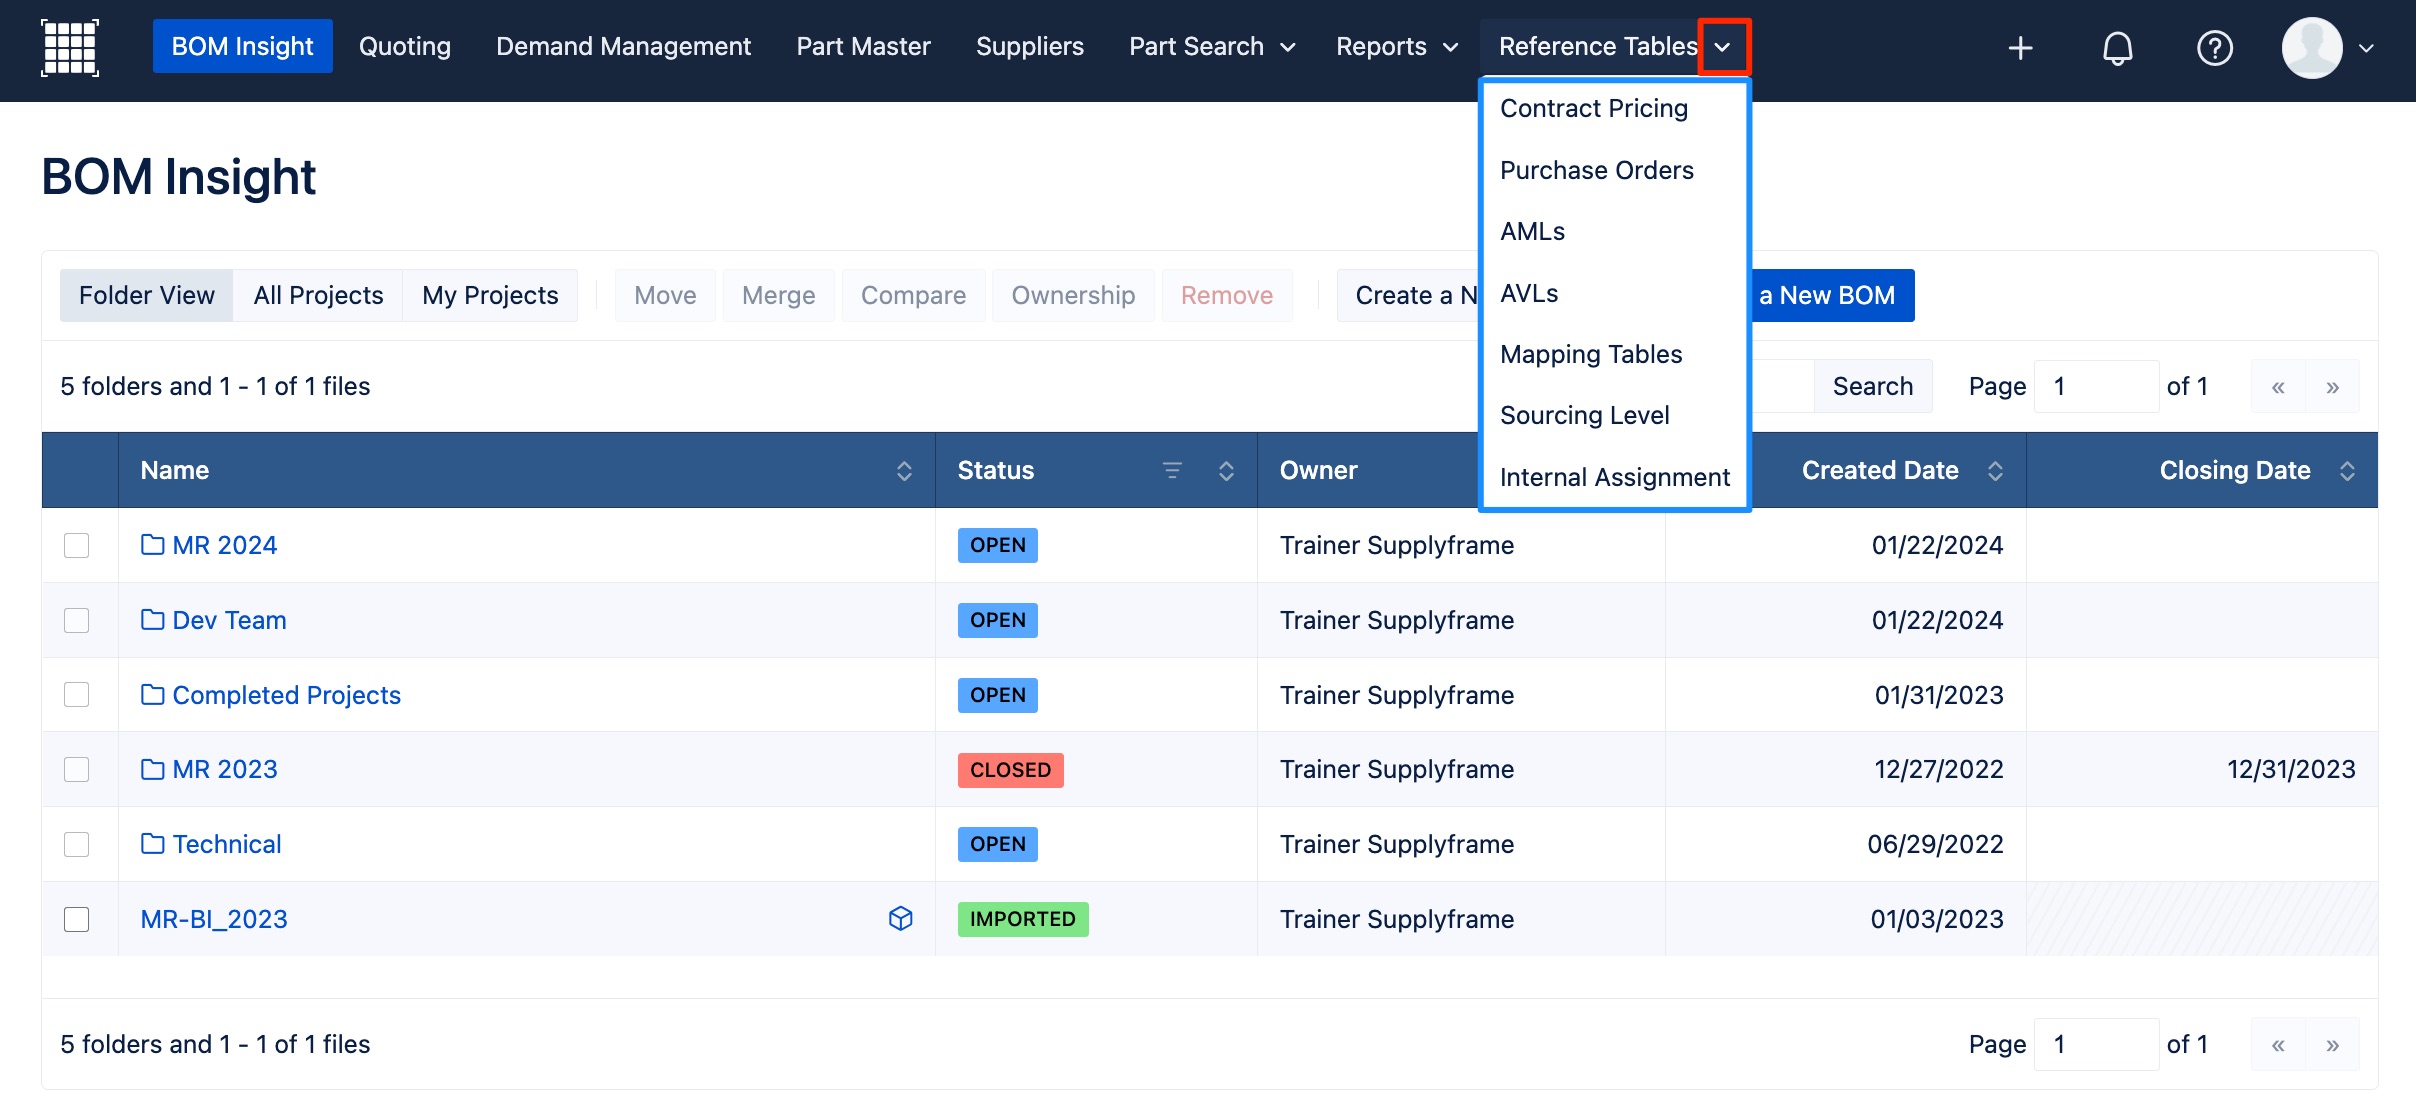The width and height of the screenshot is (2416, 1094).
Task: Click the Remove button
Action: coord(1226,295)
